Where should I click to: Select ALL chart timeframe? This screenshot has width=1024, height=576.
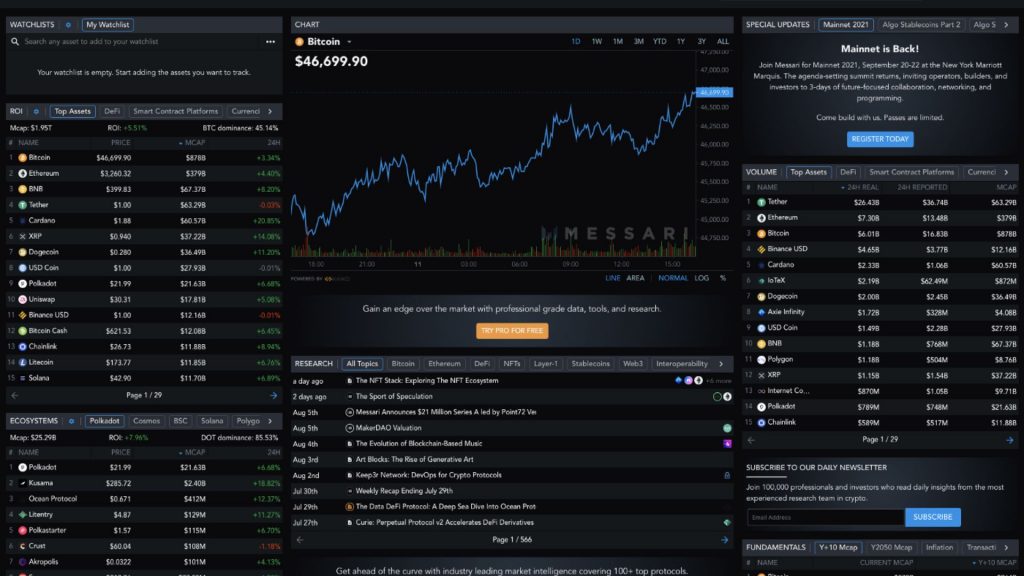[723, 42]
